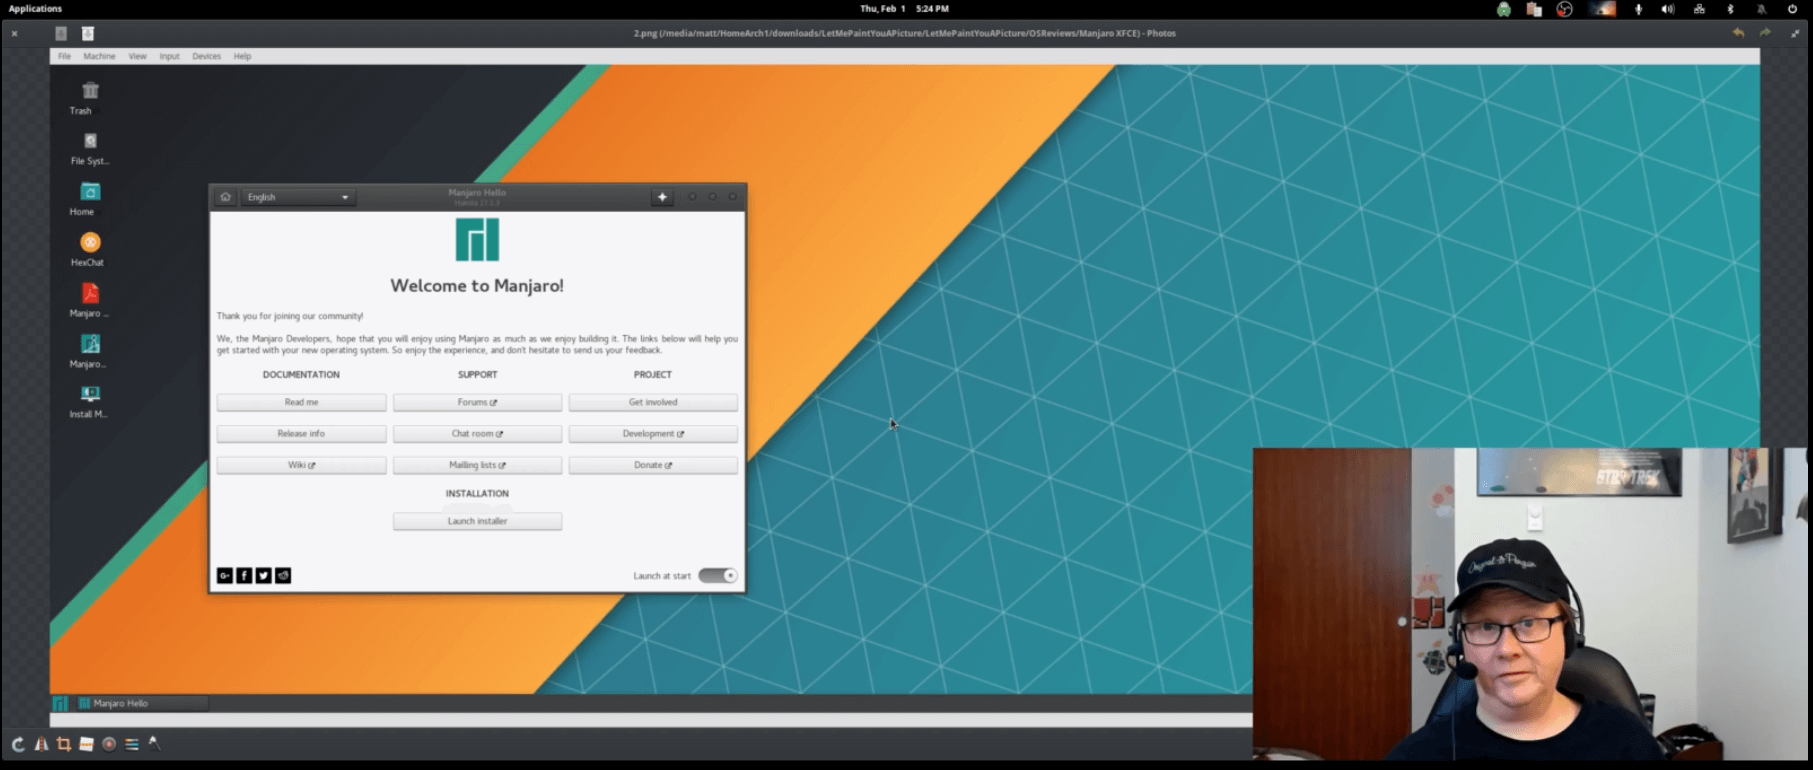Open the Adjust color sliders tool

coord(132,744)
